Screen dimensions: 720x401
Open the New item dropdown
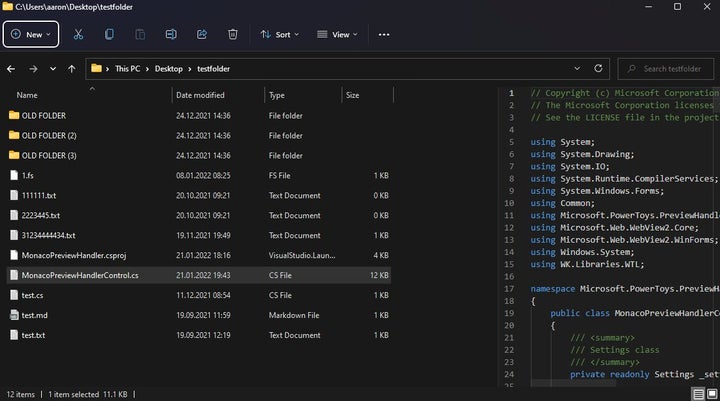tap(30, 34)
